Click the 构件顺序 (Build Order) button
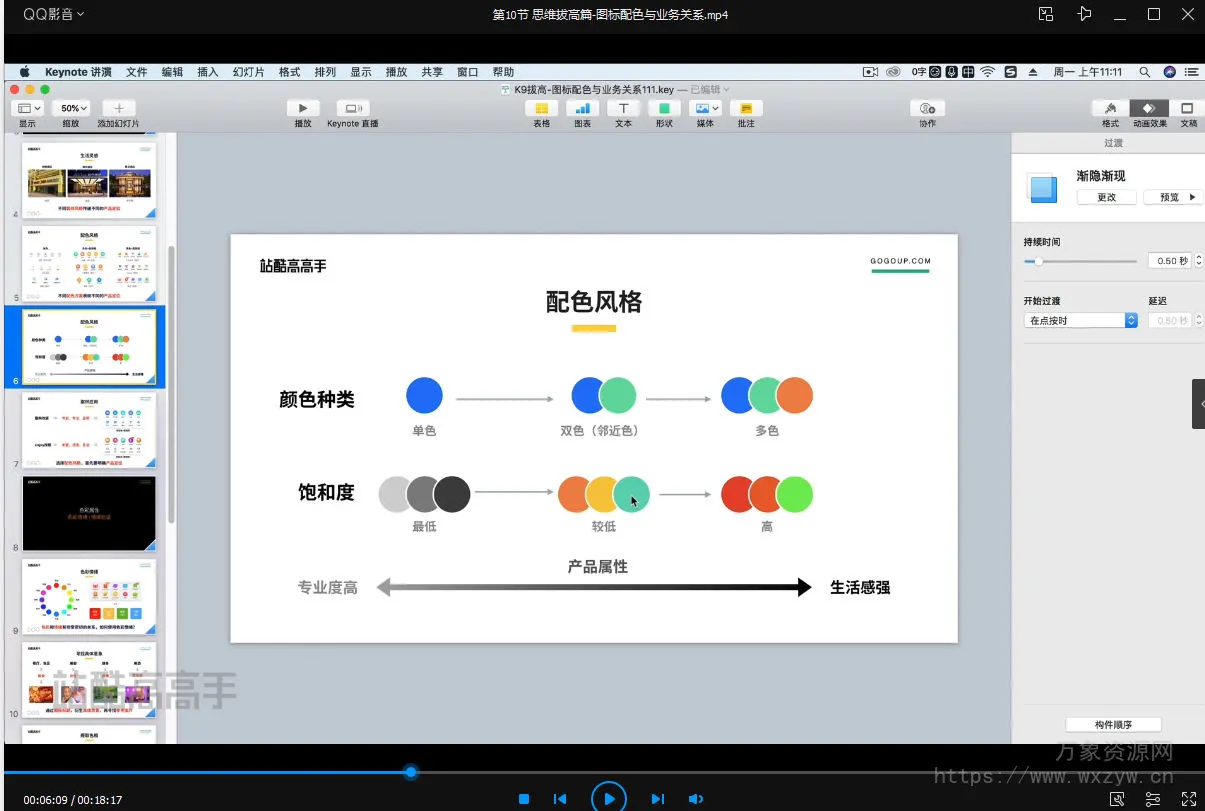Image resolution: width=1205 pixels, height=811 pixels. tap(1113, 725)
